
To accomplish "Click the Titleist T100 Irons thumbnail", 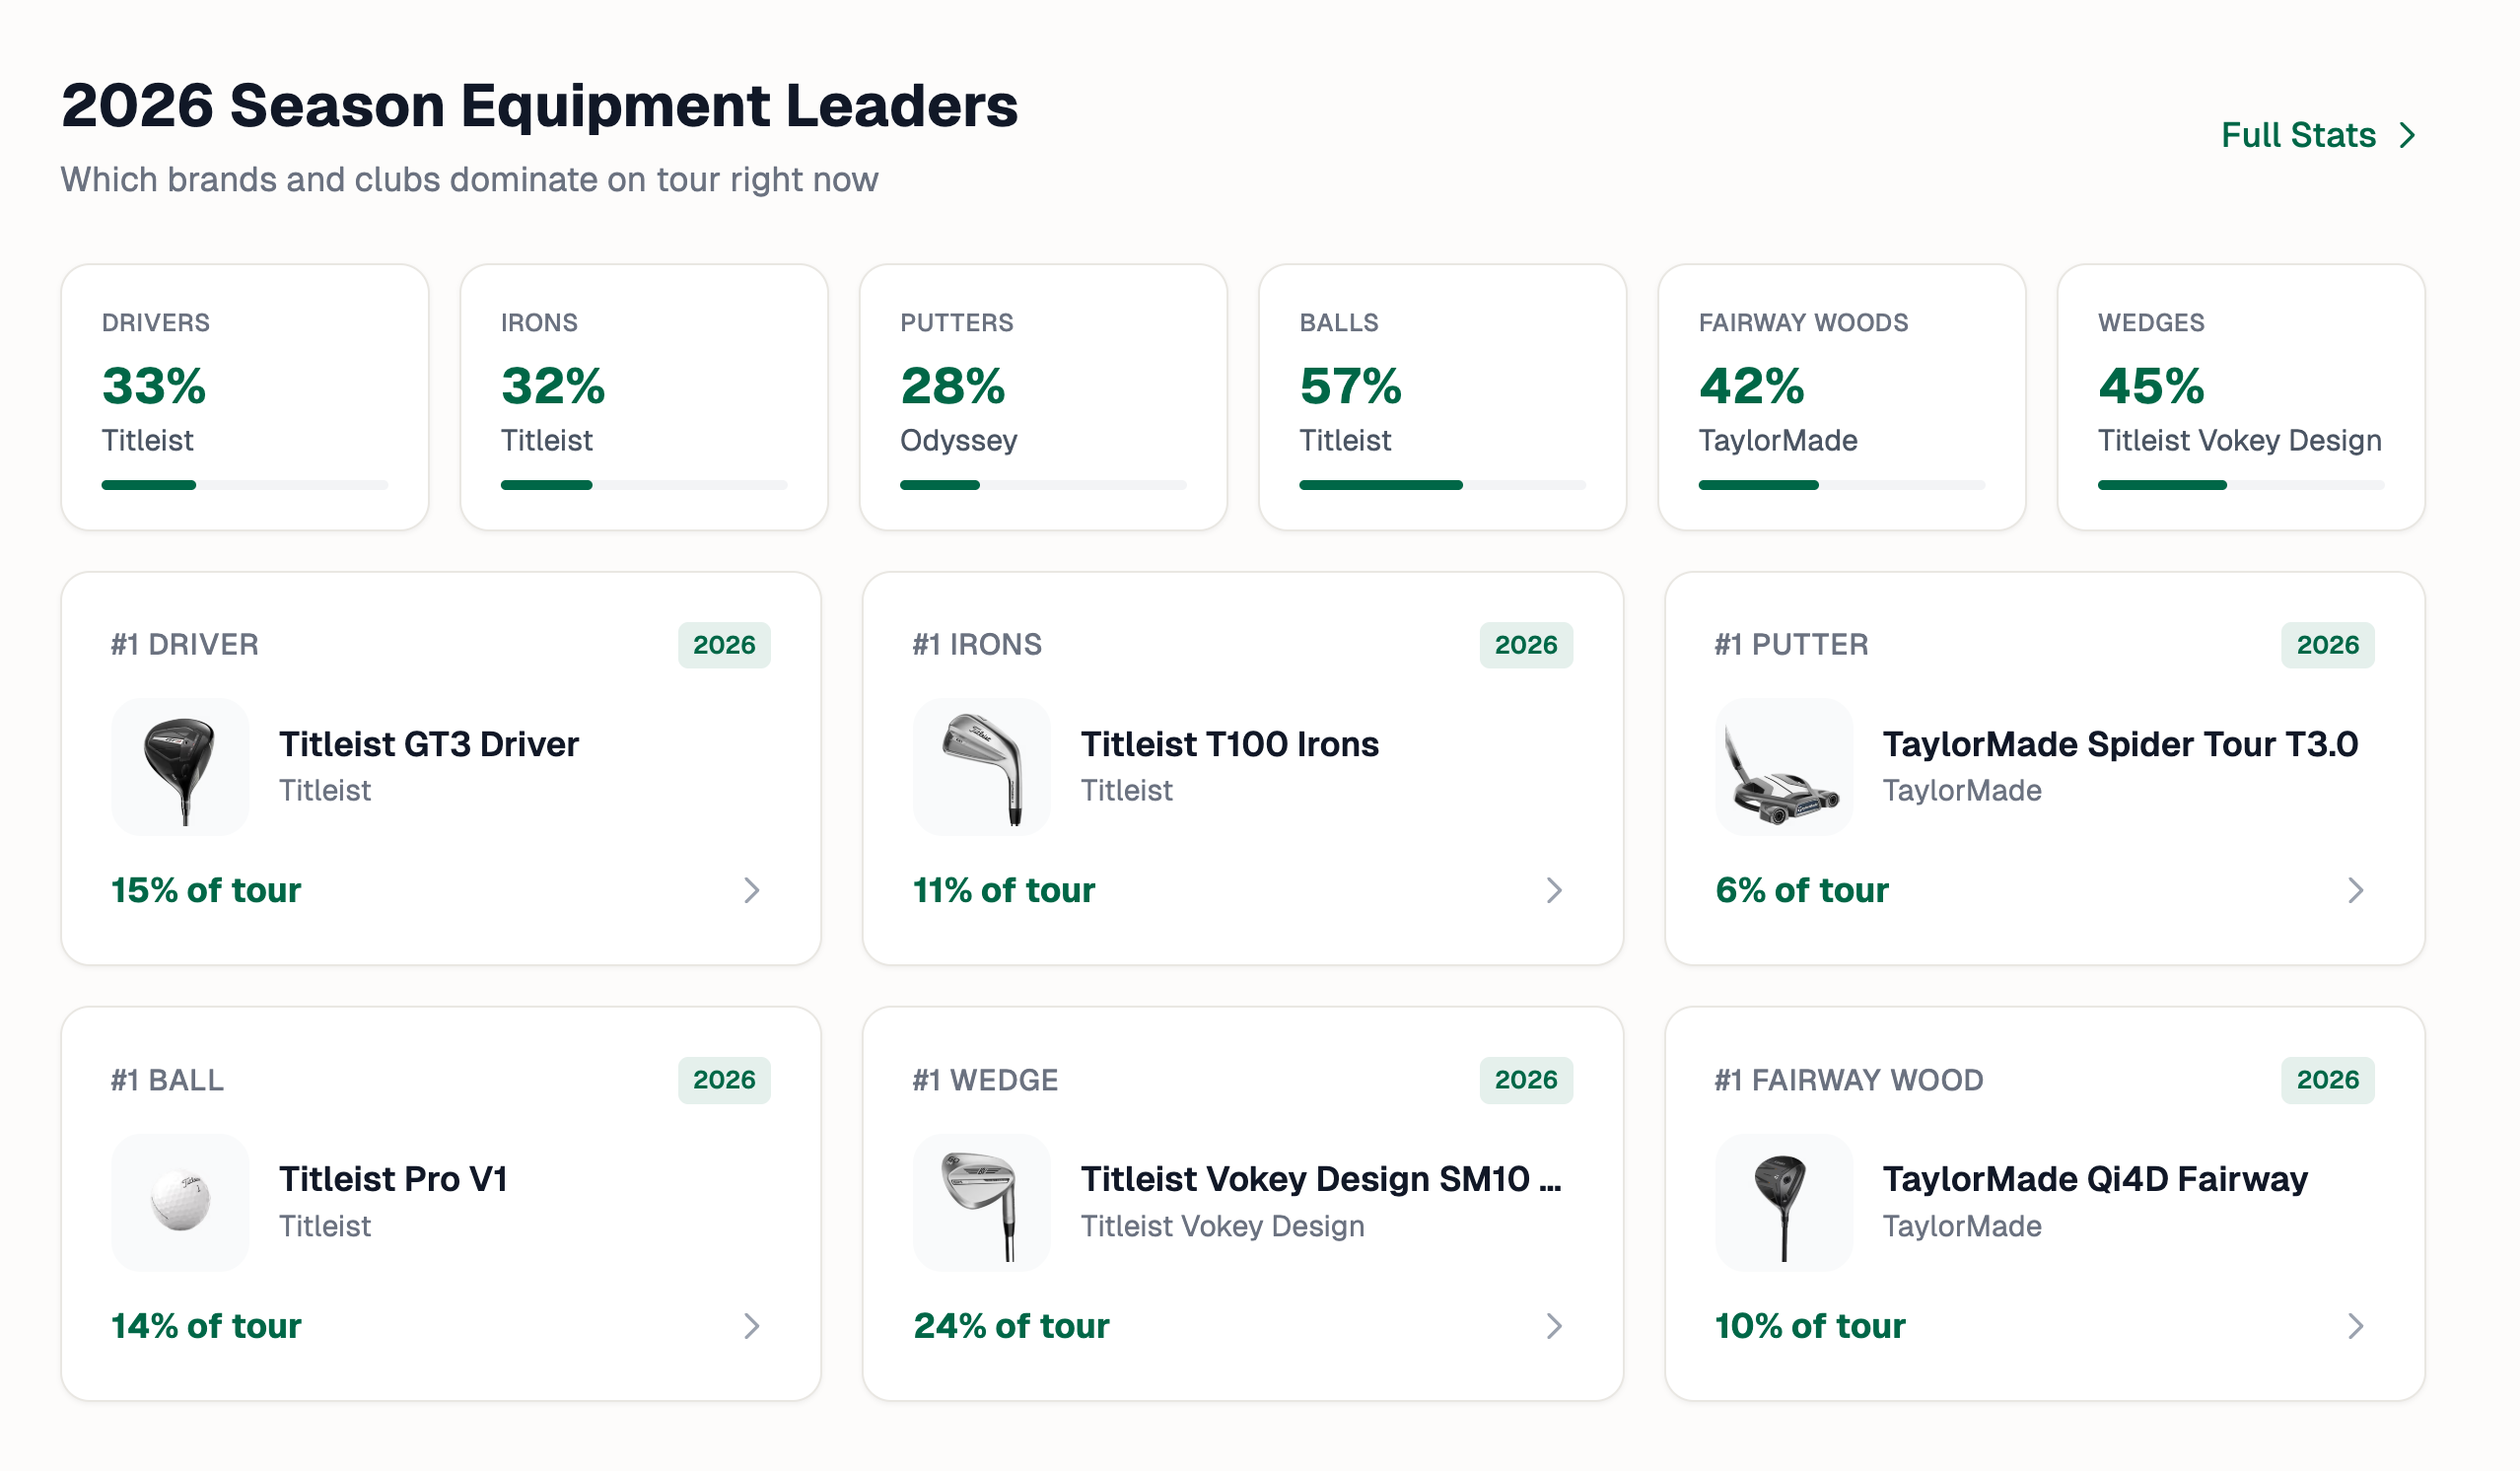I will (x=982, y=767).
